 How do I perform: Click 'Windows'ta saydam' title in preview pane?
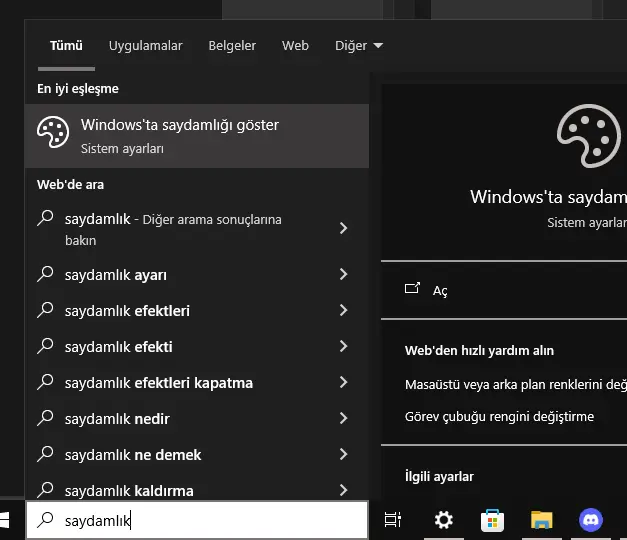click(548, 197)
